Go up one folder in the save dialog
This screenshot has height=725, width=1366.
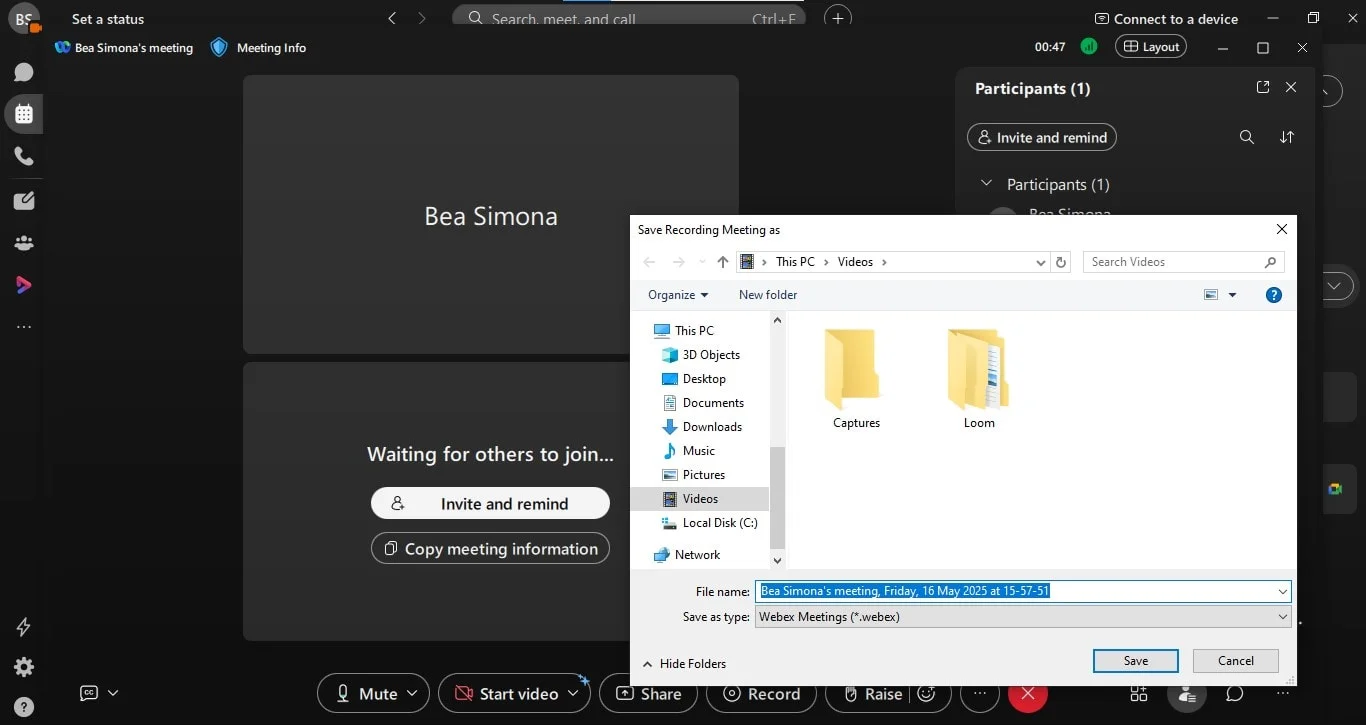[x=723, y=262]
